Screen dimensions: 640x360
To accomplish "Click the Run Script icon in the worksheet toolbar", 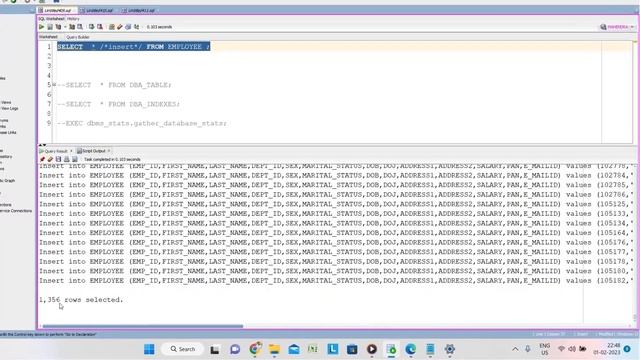I will (50, 27).
